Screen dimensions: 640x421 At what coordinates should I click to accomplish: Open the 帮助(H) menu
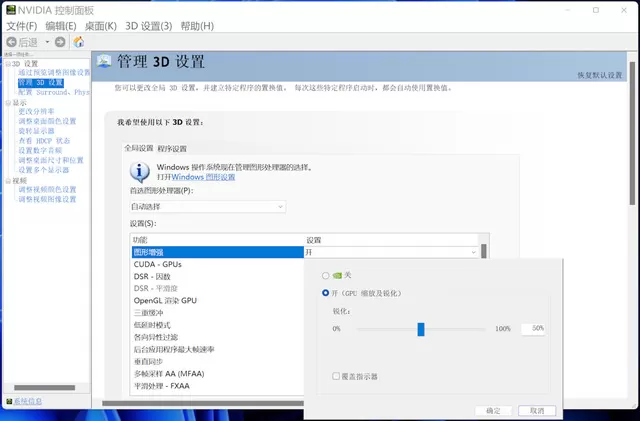pyautogui.click(x=197, y=26)
